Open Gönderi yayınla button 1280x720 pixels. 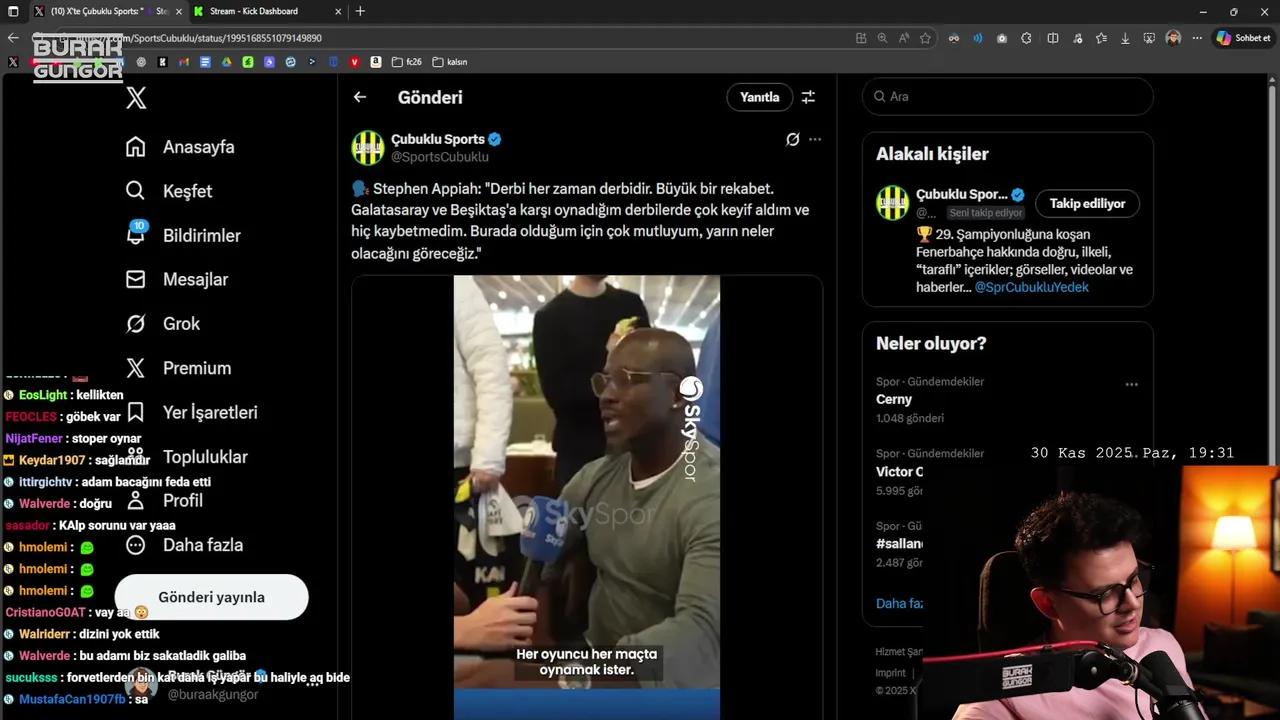tap(211, 597)
